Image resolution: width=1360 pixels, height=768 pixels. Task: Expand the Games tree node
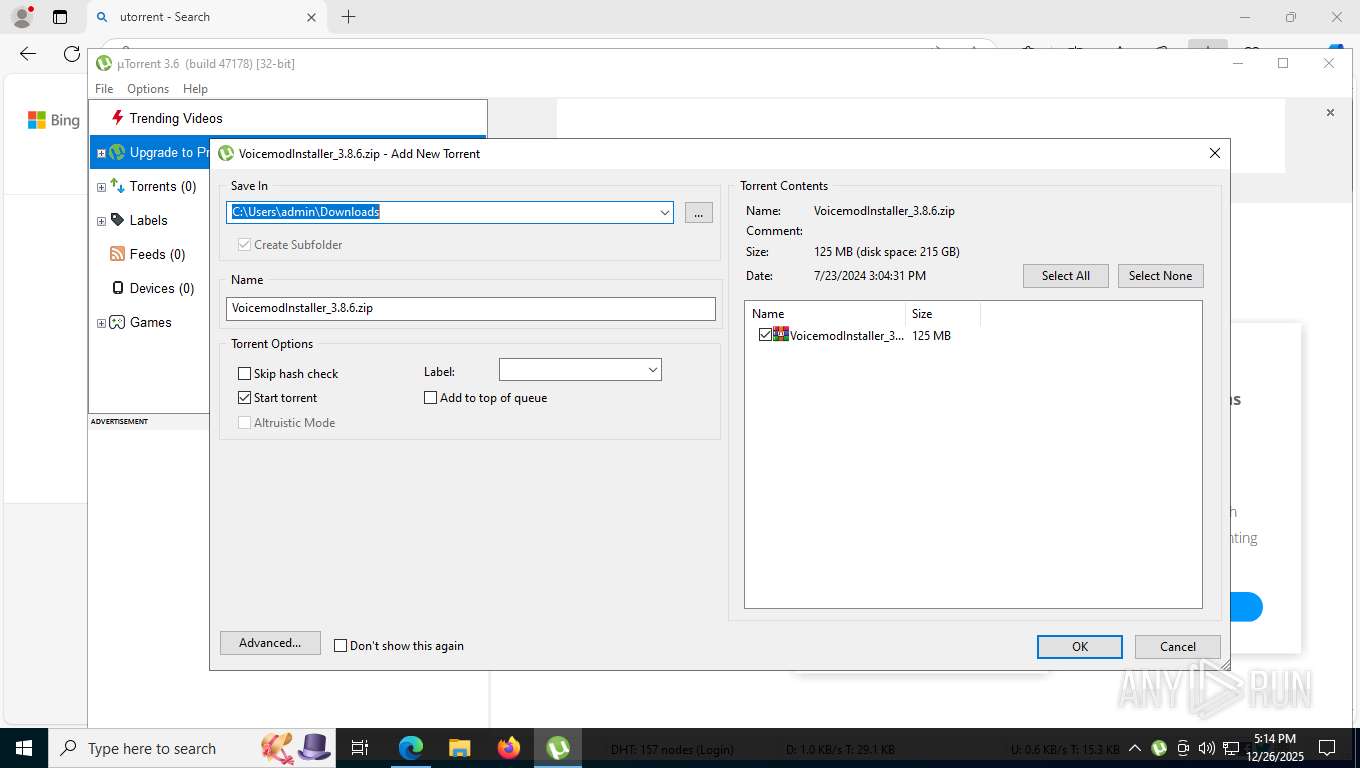pos(101,323)
